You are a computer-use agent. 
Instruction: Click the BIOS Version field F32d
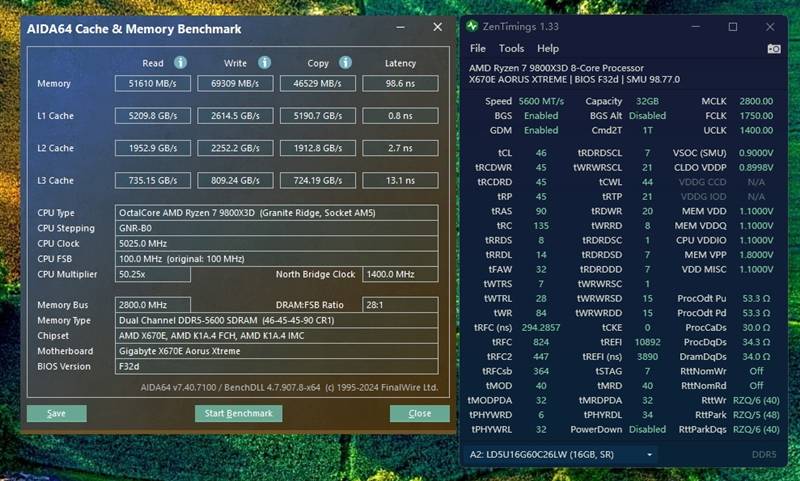point(277,366)
